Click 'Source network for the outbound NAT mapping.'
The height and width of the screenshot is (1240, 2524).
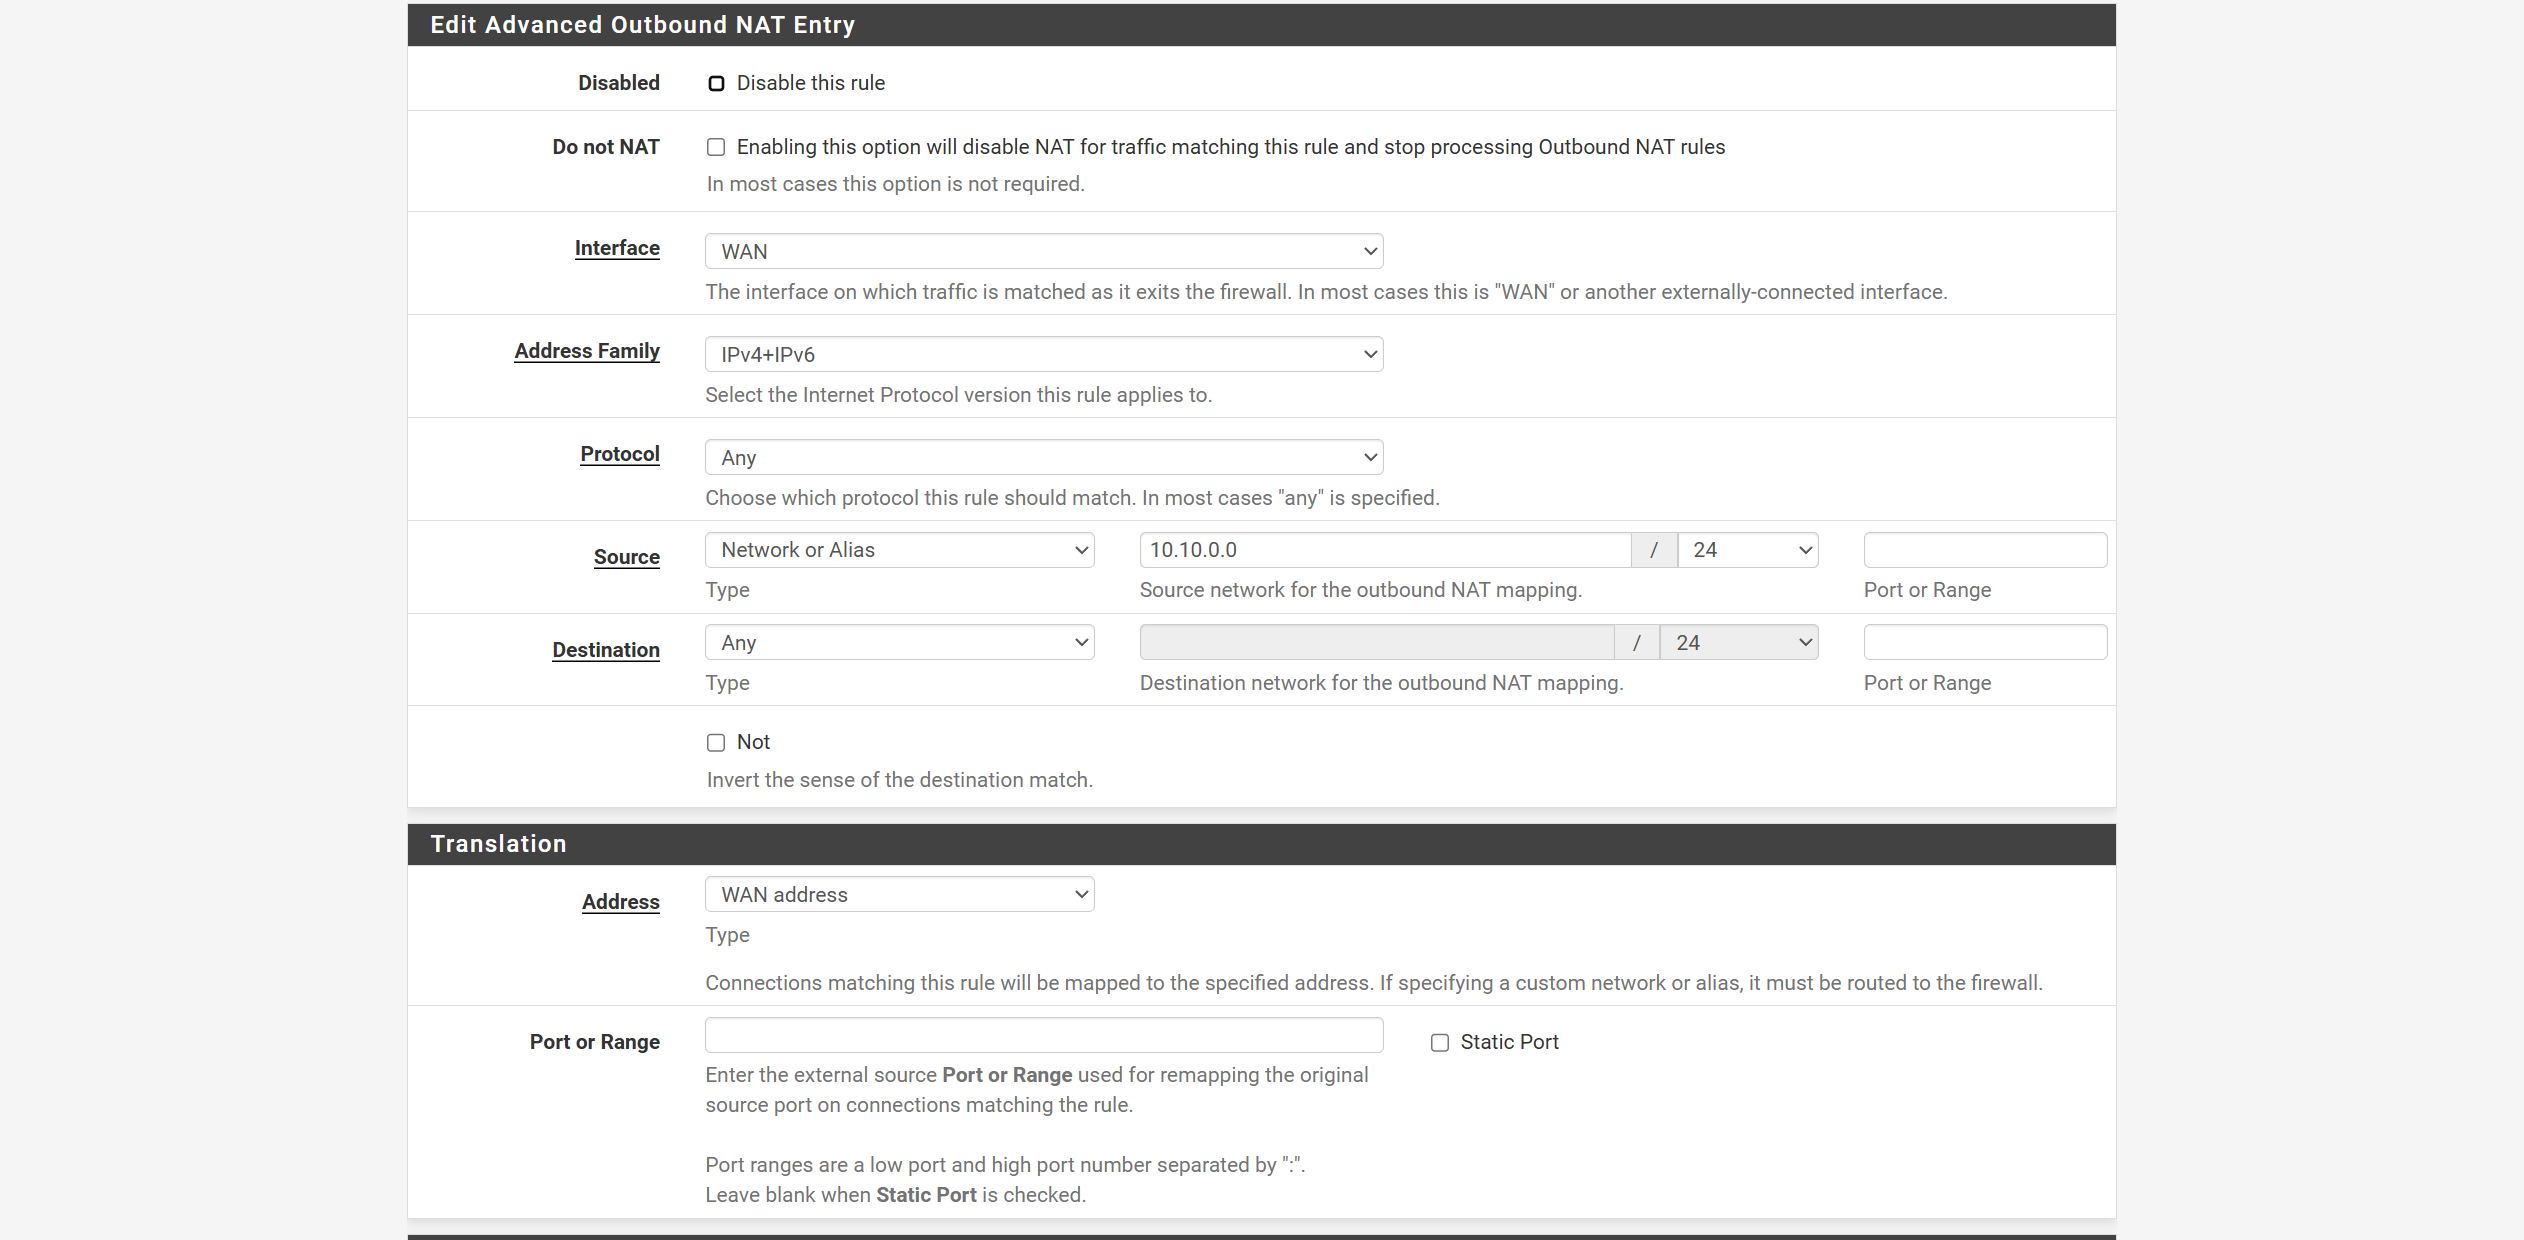pos(1361,590)
